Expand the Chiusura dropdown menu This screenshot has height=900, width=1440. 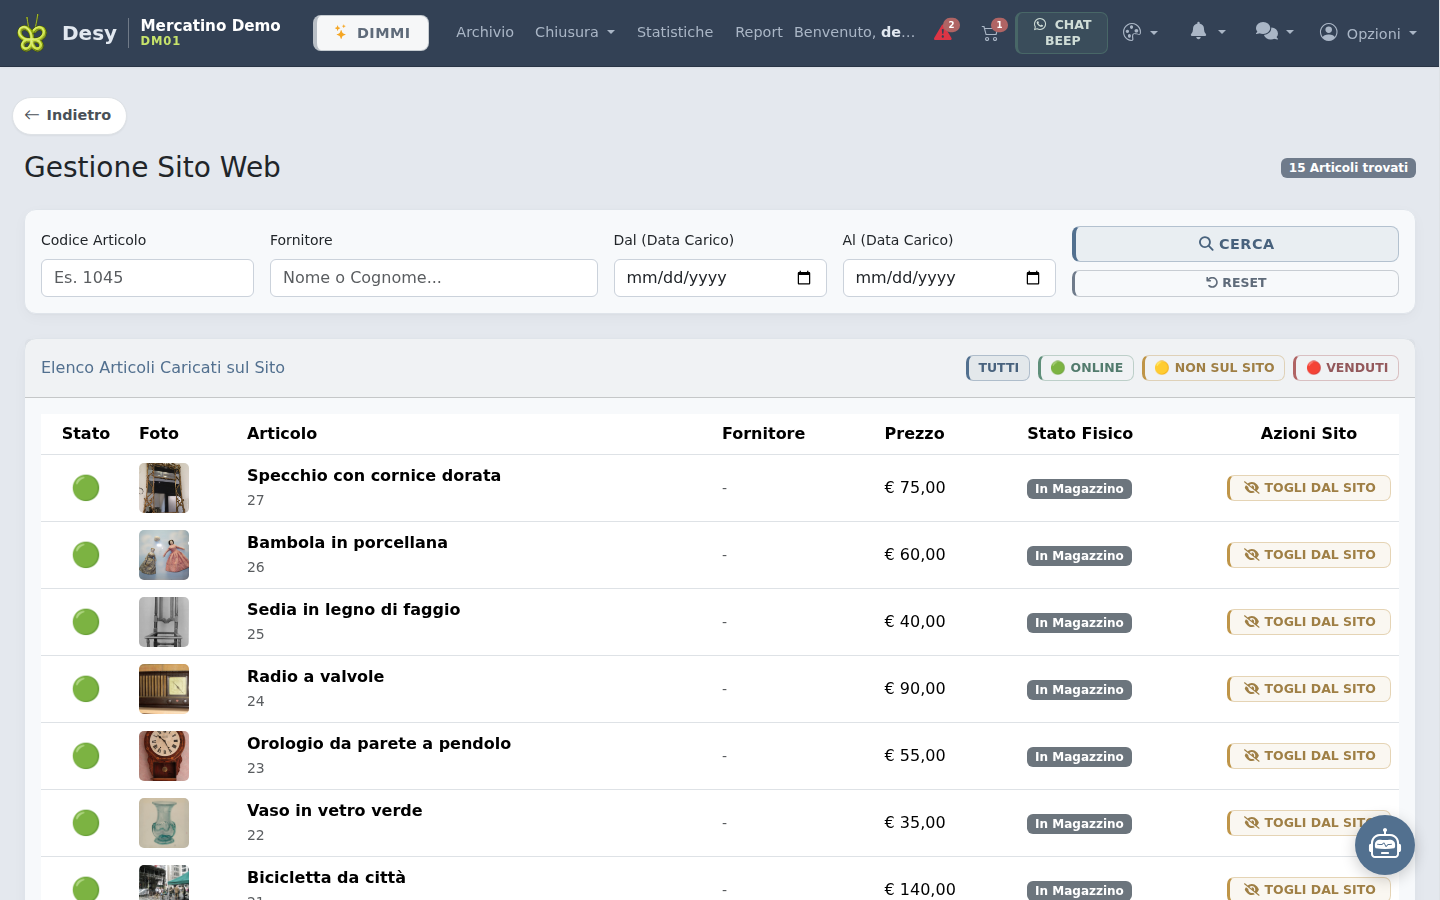(x=575, y=32)
